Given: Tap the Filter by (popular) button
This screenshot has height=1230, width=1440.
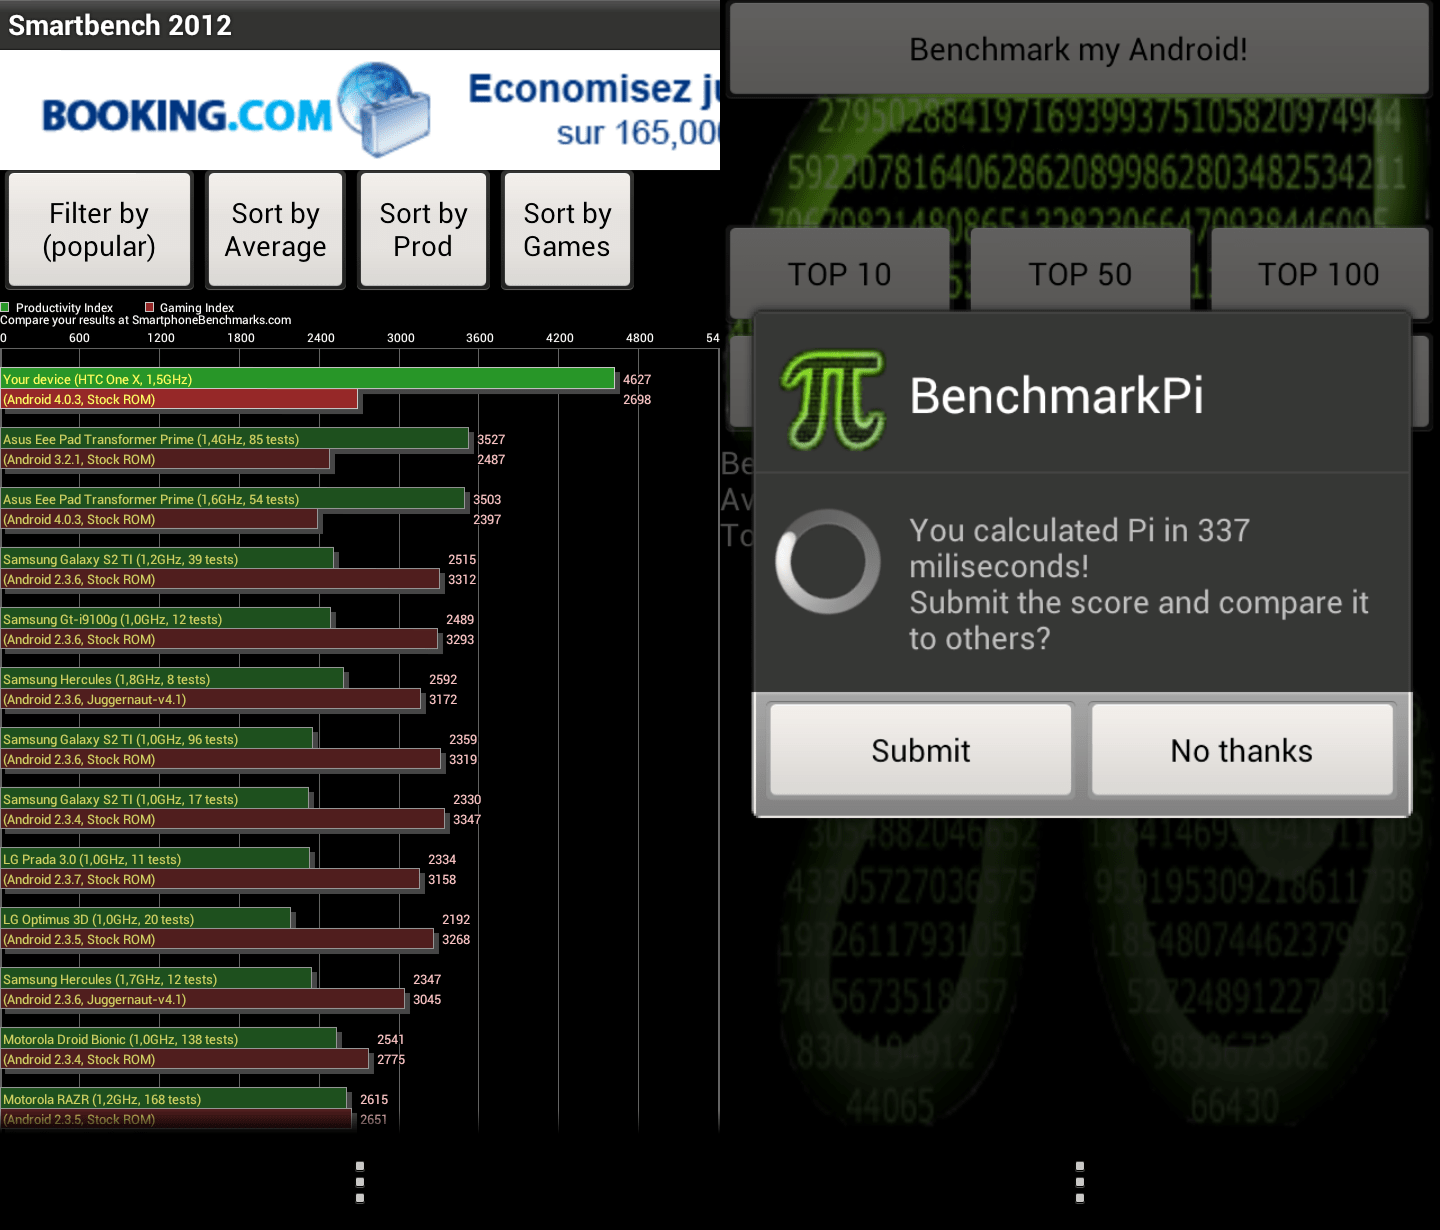Looking at the screenshot, I should click(99, 230).
